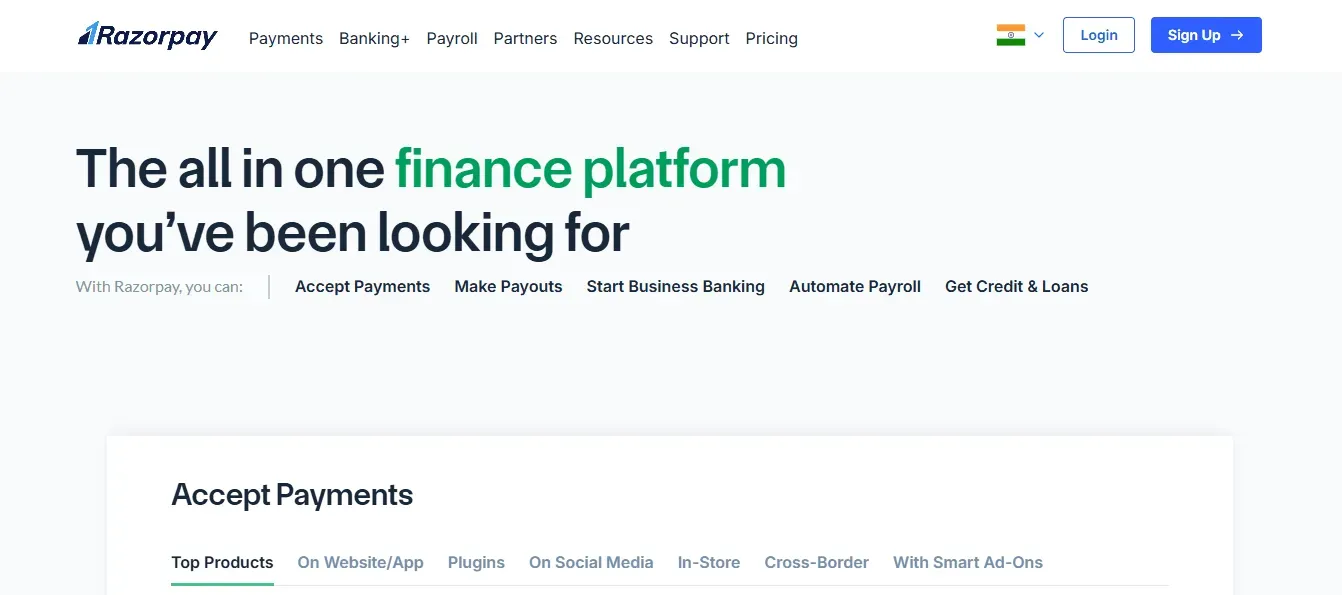
Task: Open the Payments menu
Action: 286,38
